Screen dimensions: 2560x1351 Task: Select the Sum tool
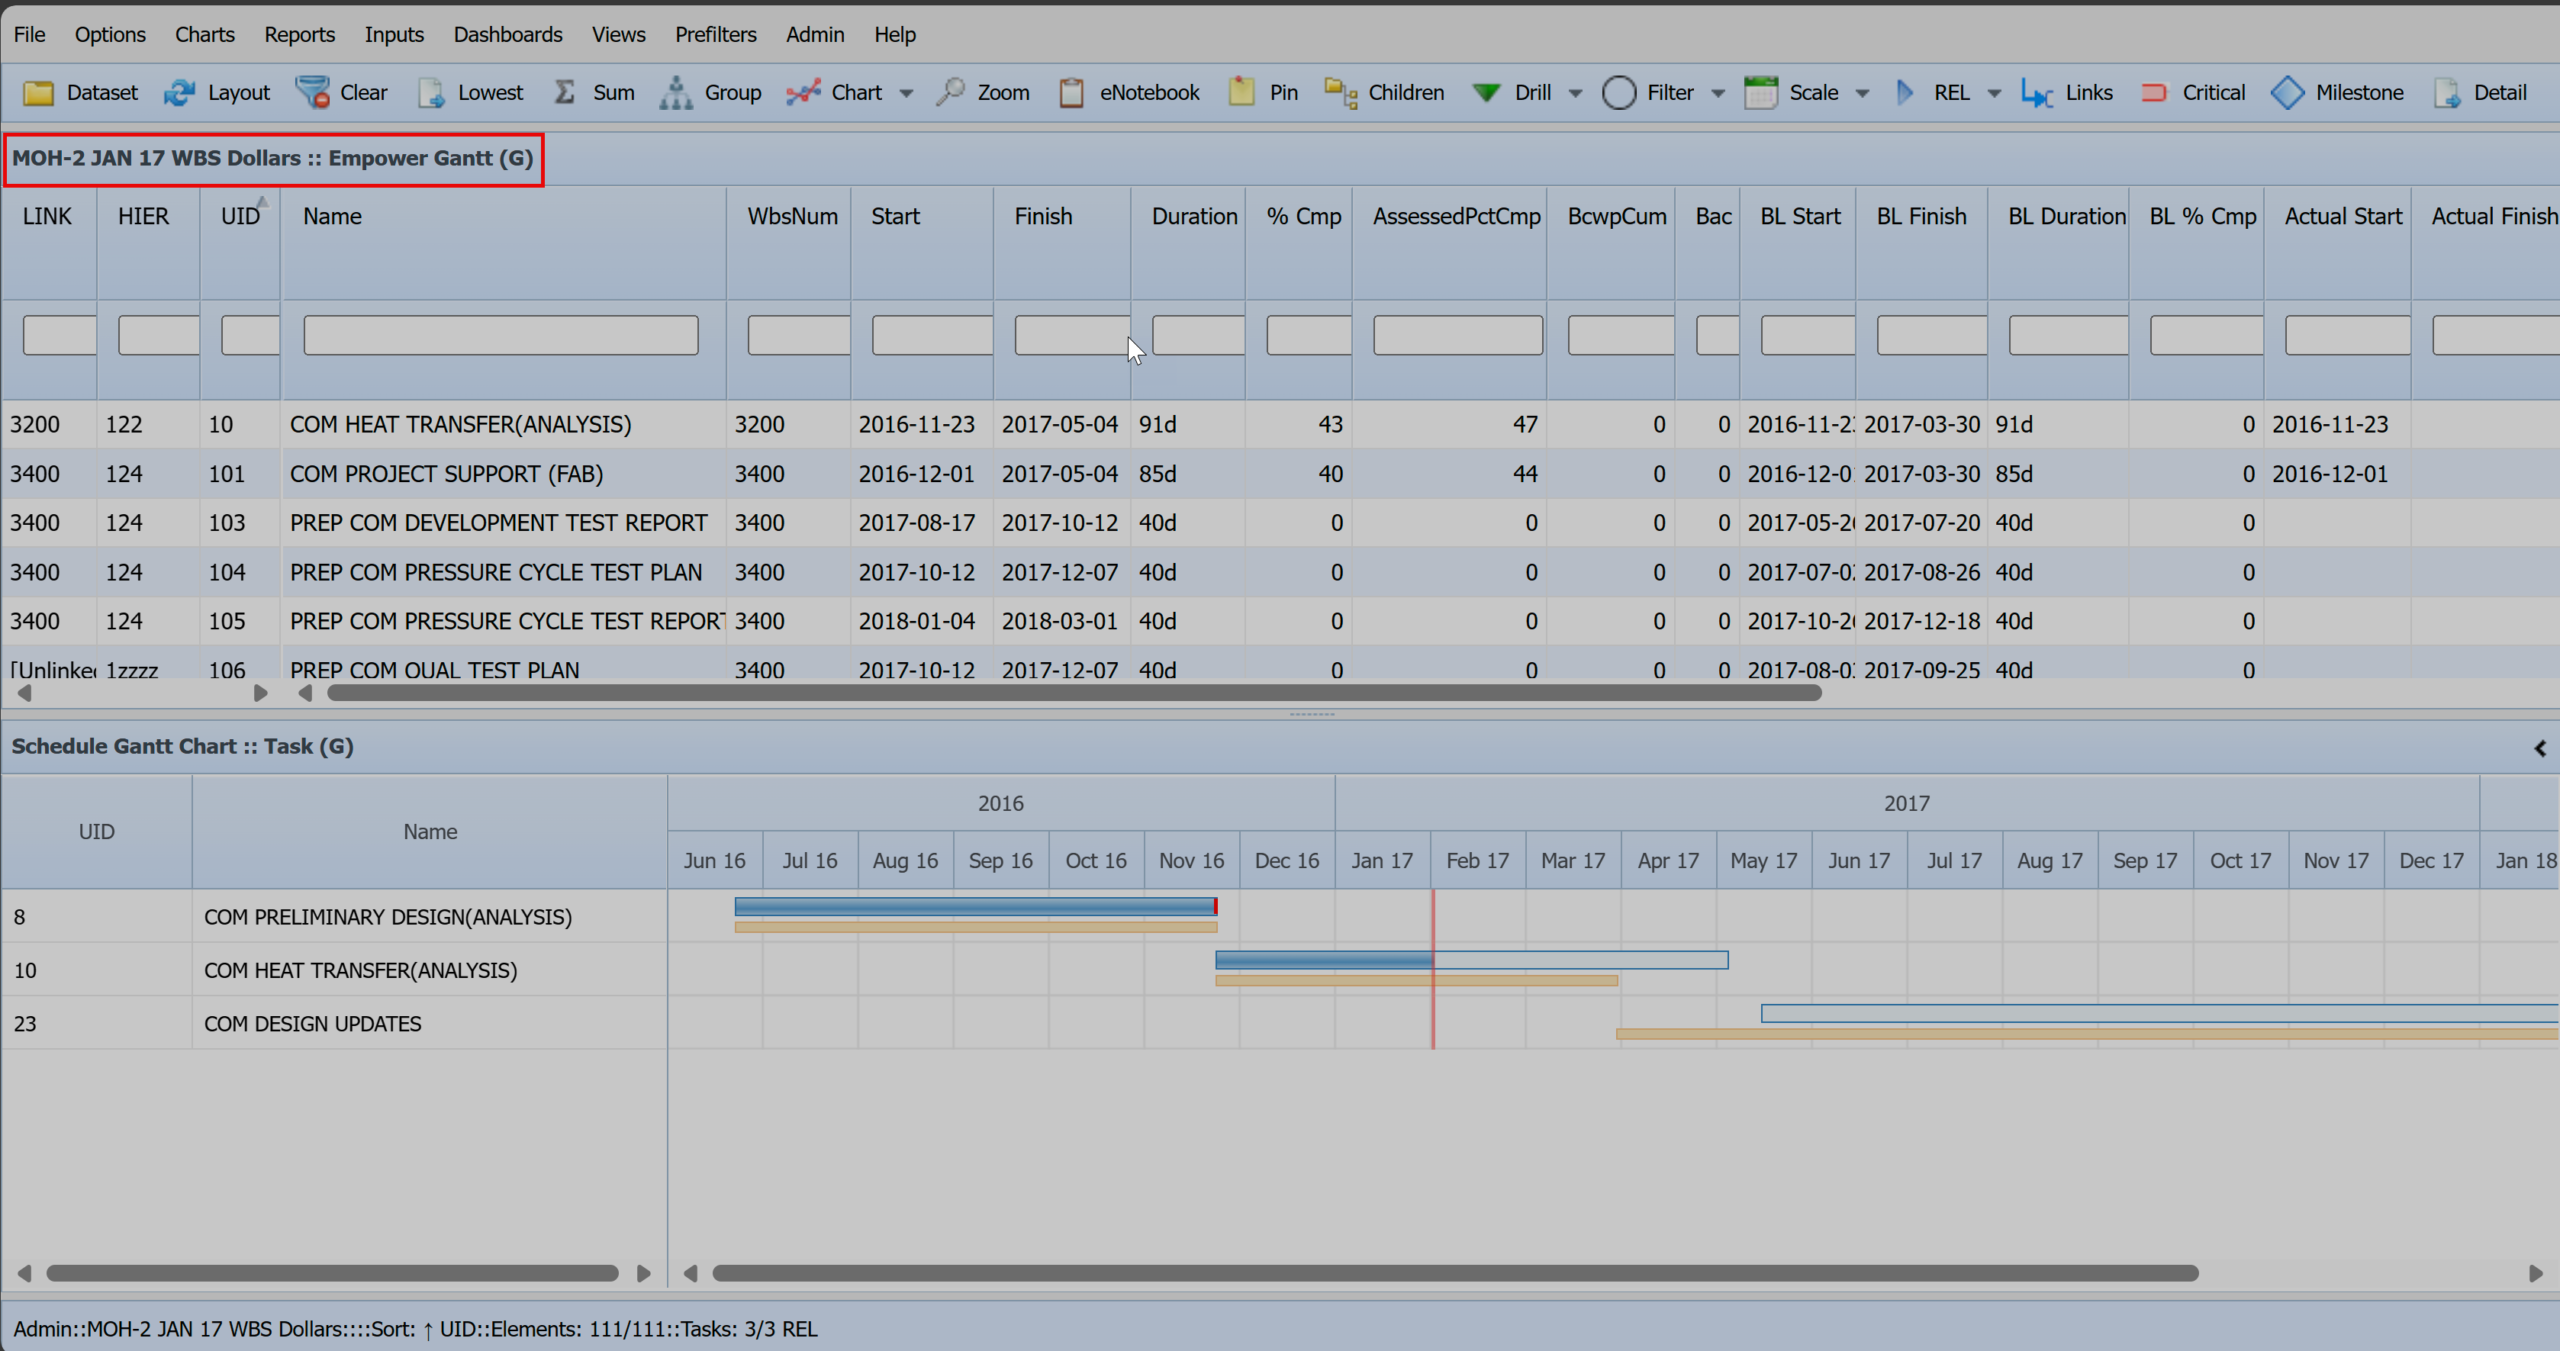pos(612,92)
